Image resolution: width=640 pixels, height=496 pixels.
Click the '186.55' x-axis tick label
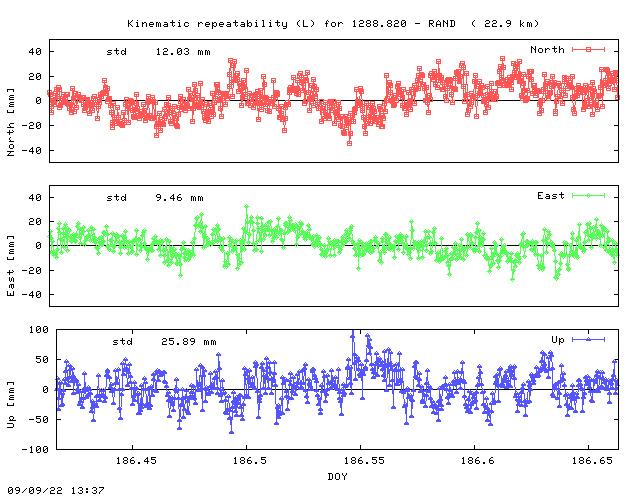coord(364,460)
